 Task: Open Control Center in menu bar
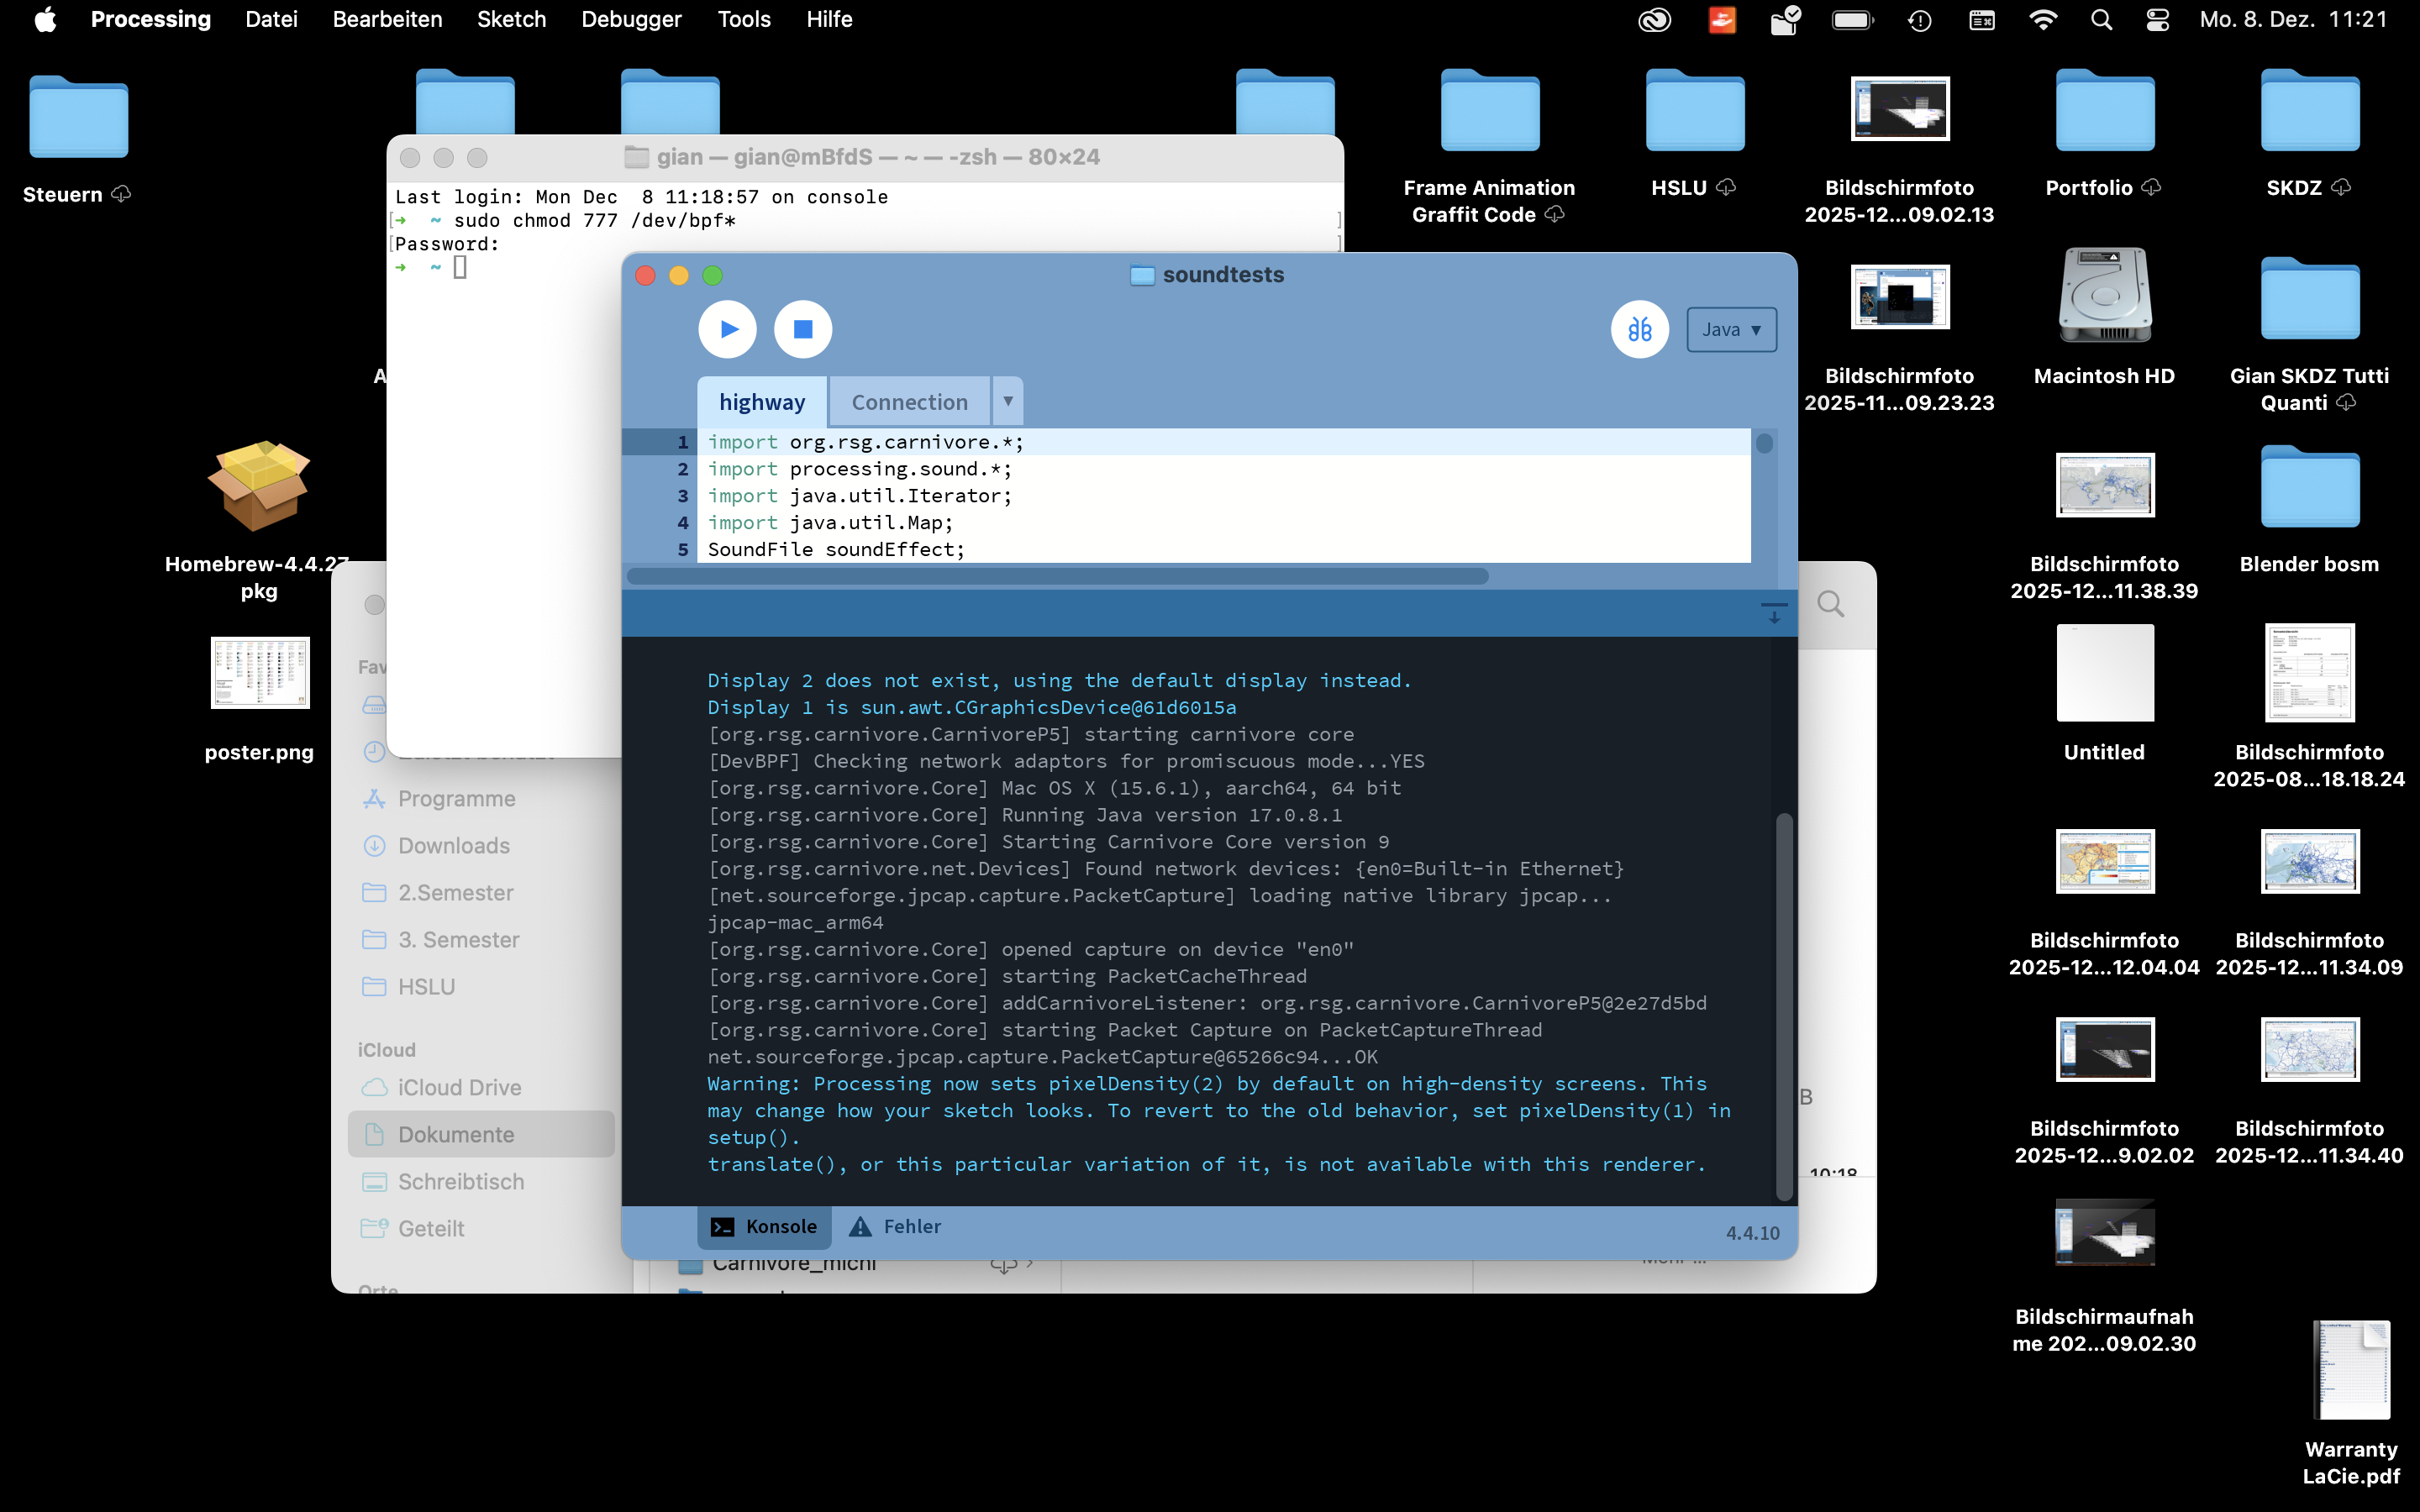(2157, 19)
